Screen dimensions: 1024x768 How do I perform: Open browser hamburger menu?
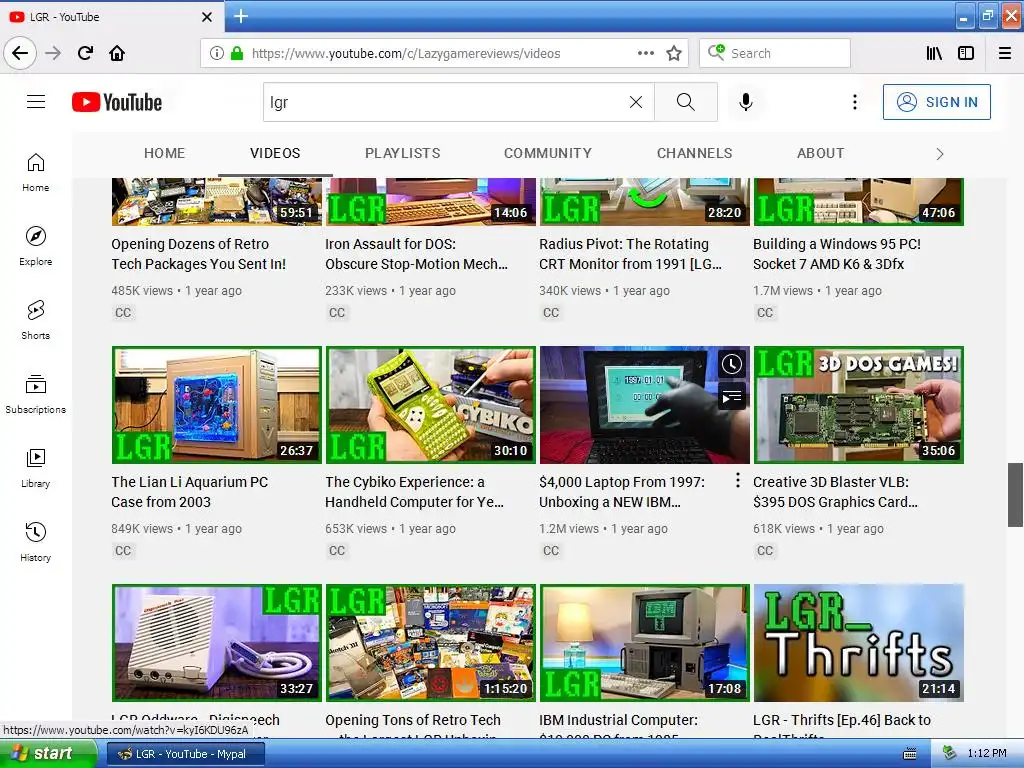1005,53
